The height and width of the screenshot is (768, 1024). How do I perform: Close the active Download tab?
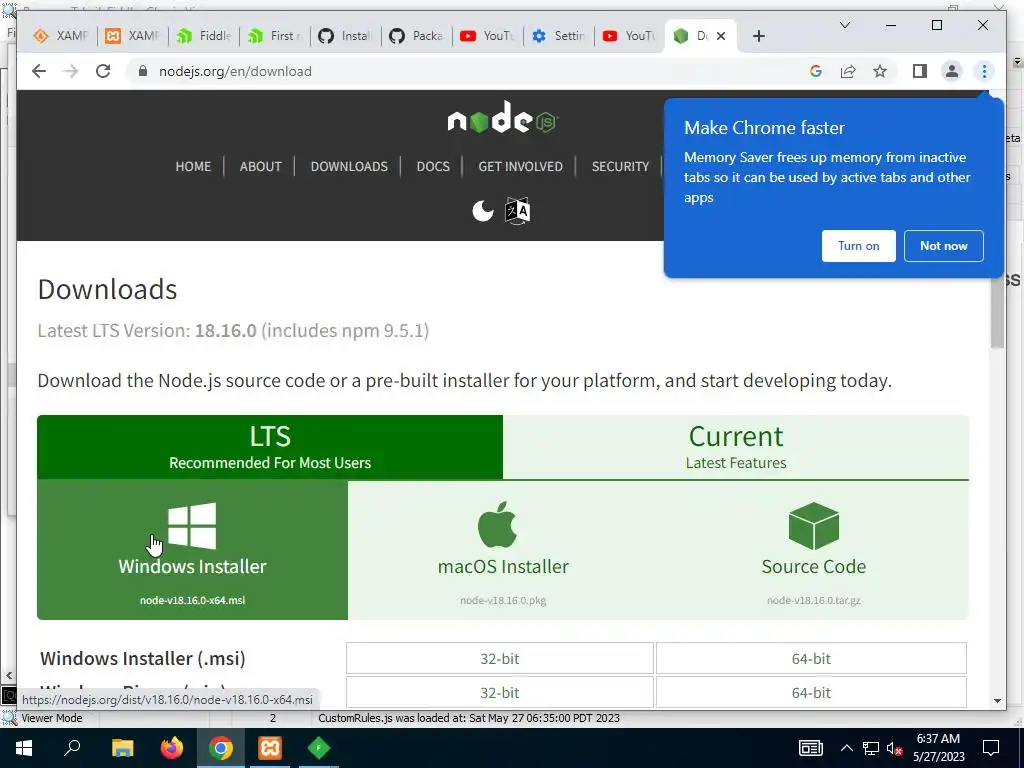pyautogui.click(x=721, y=36)
